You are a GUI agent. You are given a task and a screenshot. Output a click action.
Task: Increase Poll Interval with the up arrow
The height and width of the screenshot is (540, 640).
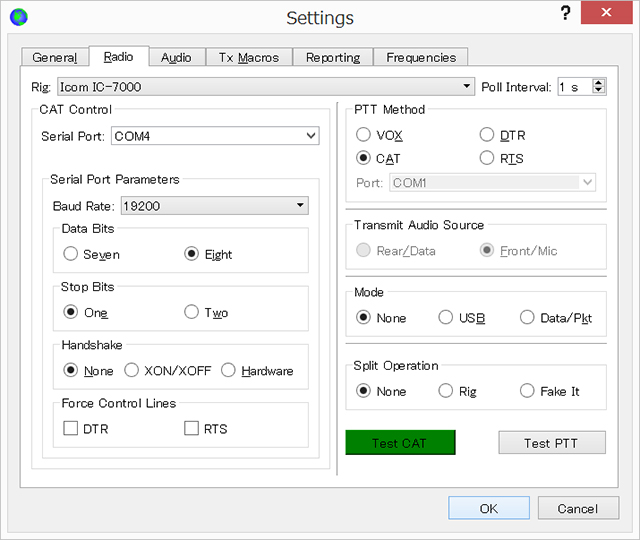[x=599, y=82]
